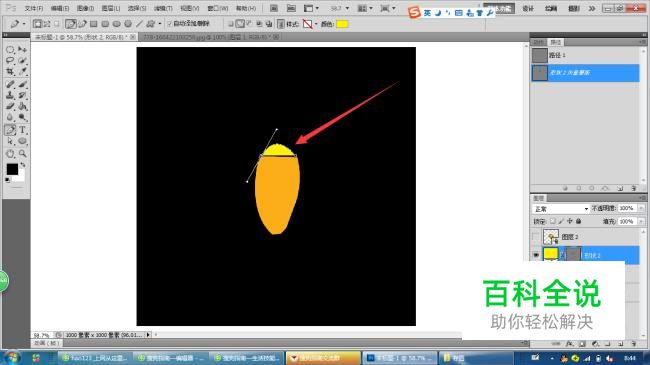Create new path in Paths panel
The image size is (650, 365).
(x=620, y=188)
